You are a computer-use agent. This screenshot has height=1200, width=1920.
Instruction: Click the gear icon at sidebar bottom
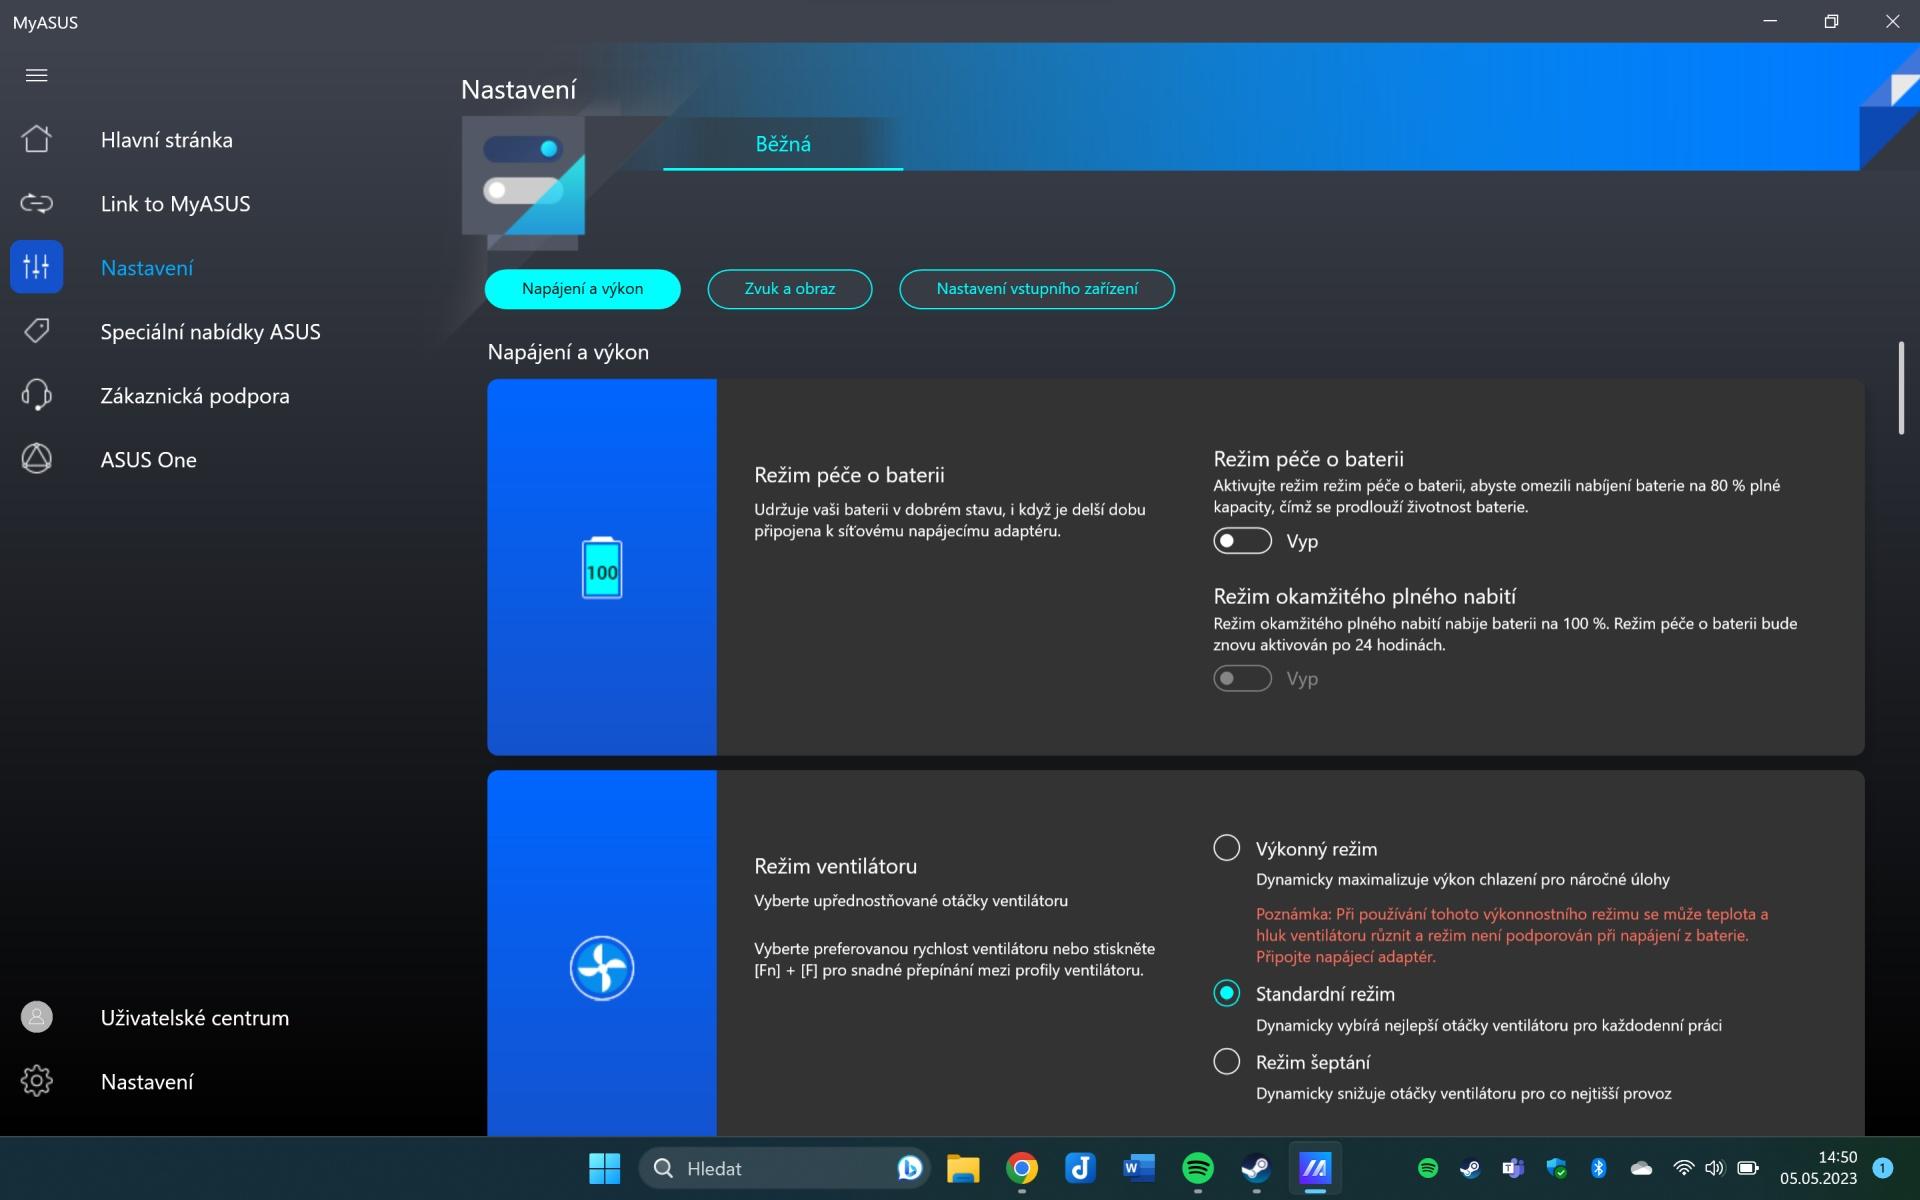(x=36, y=1081)
